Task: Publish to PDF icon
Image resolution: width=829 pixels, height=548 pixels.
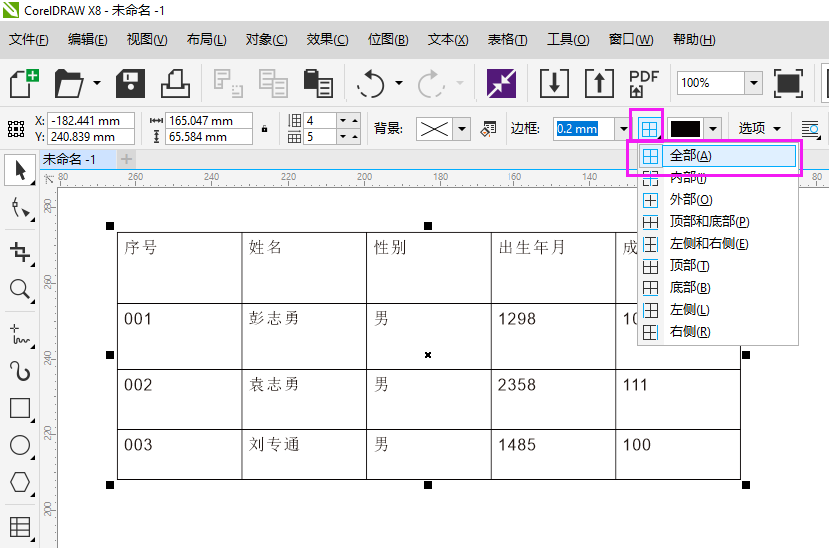Action: pyautogui.click(x=644, y=83)
